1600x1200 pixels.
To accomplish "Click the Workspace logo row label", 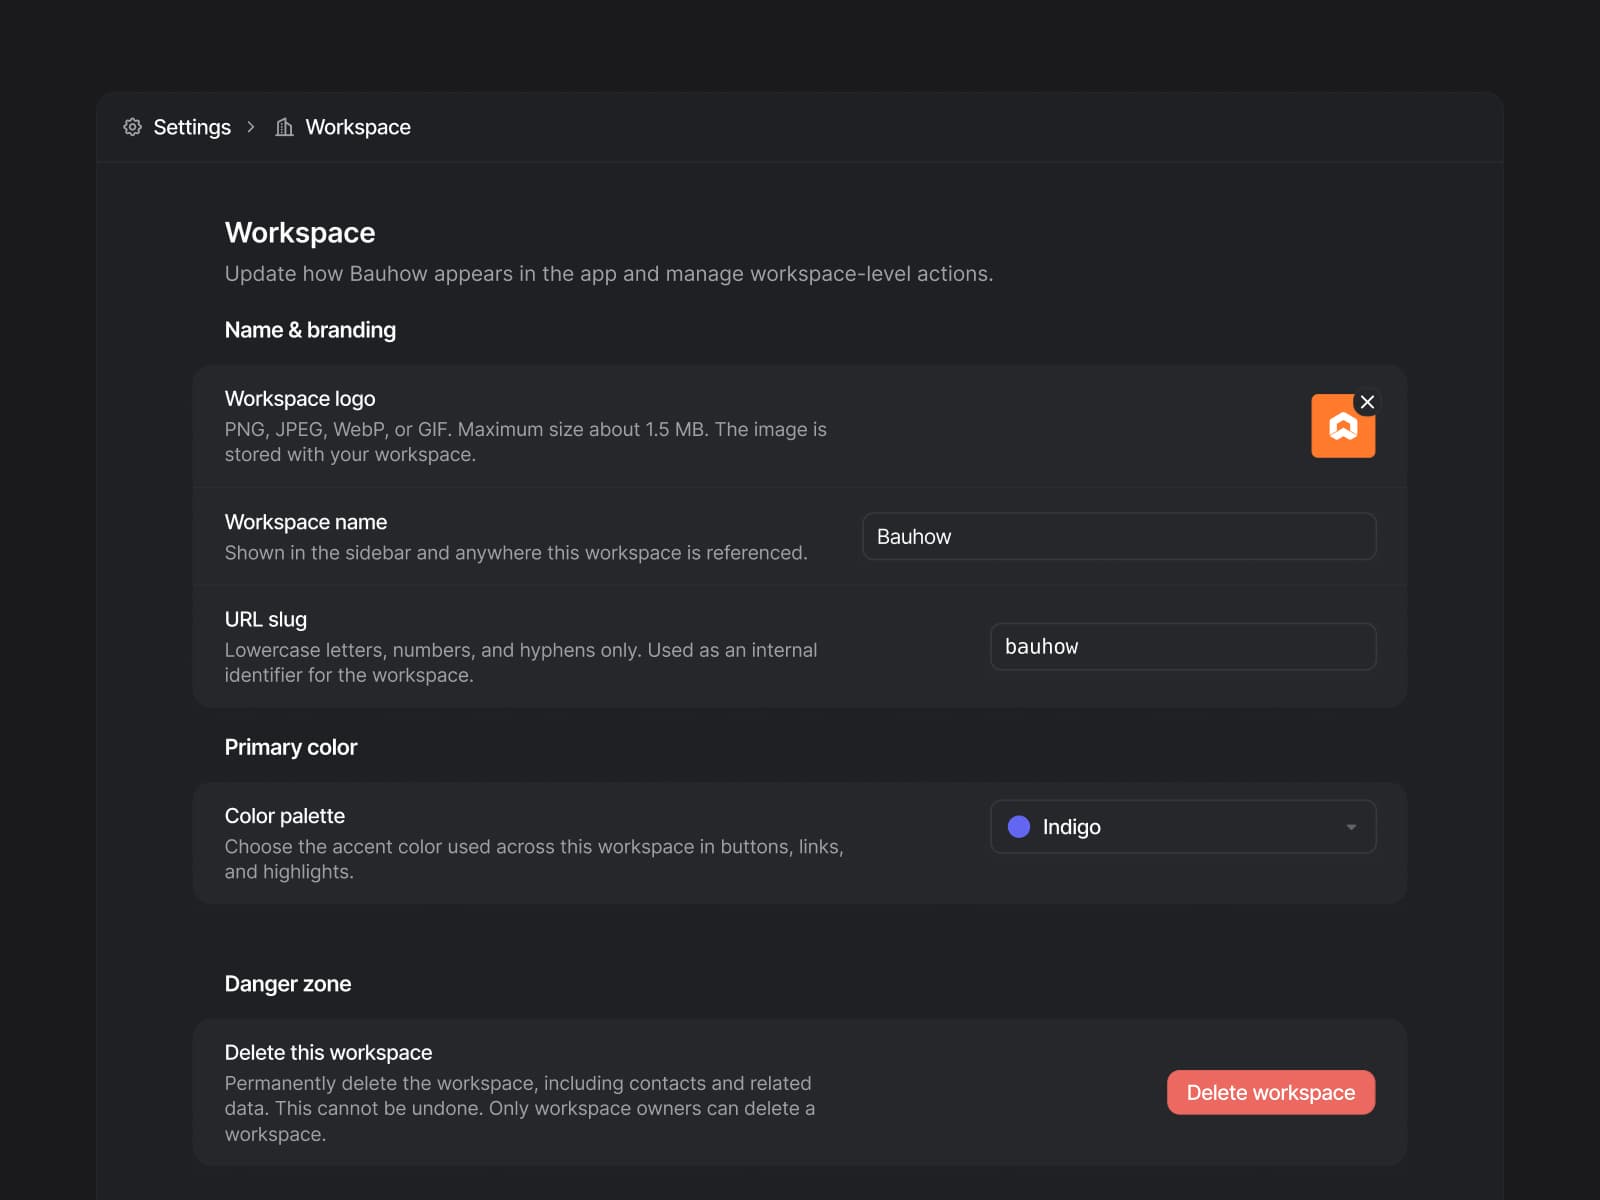I will pos(300,398).
